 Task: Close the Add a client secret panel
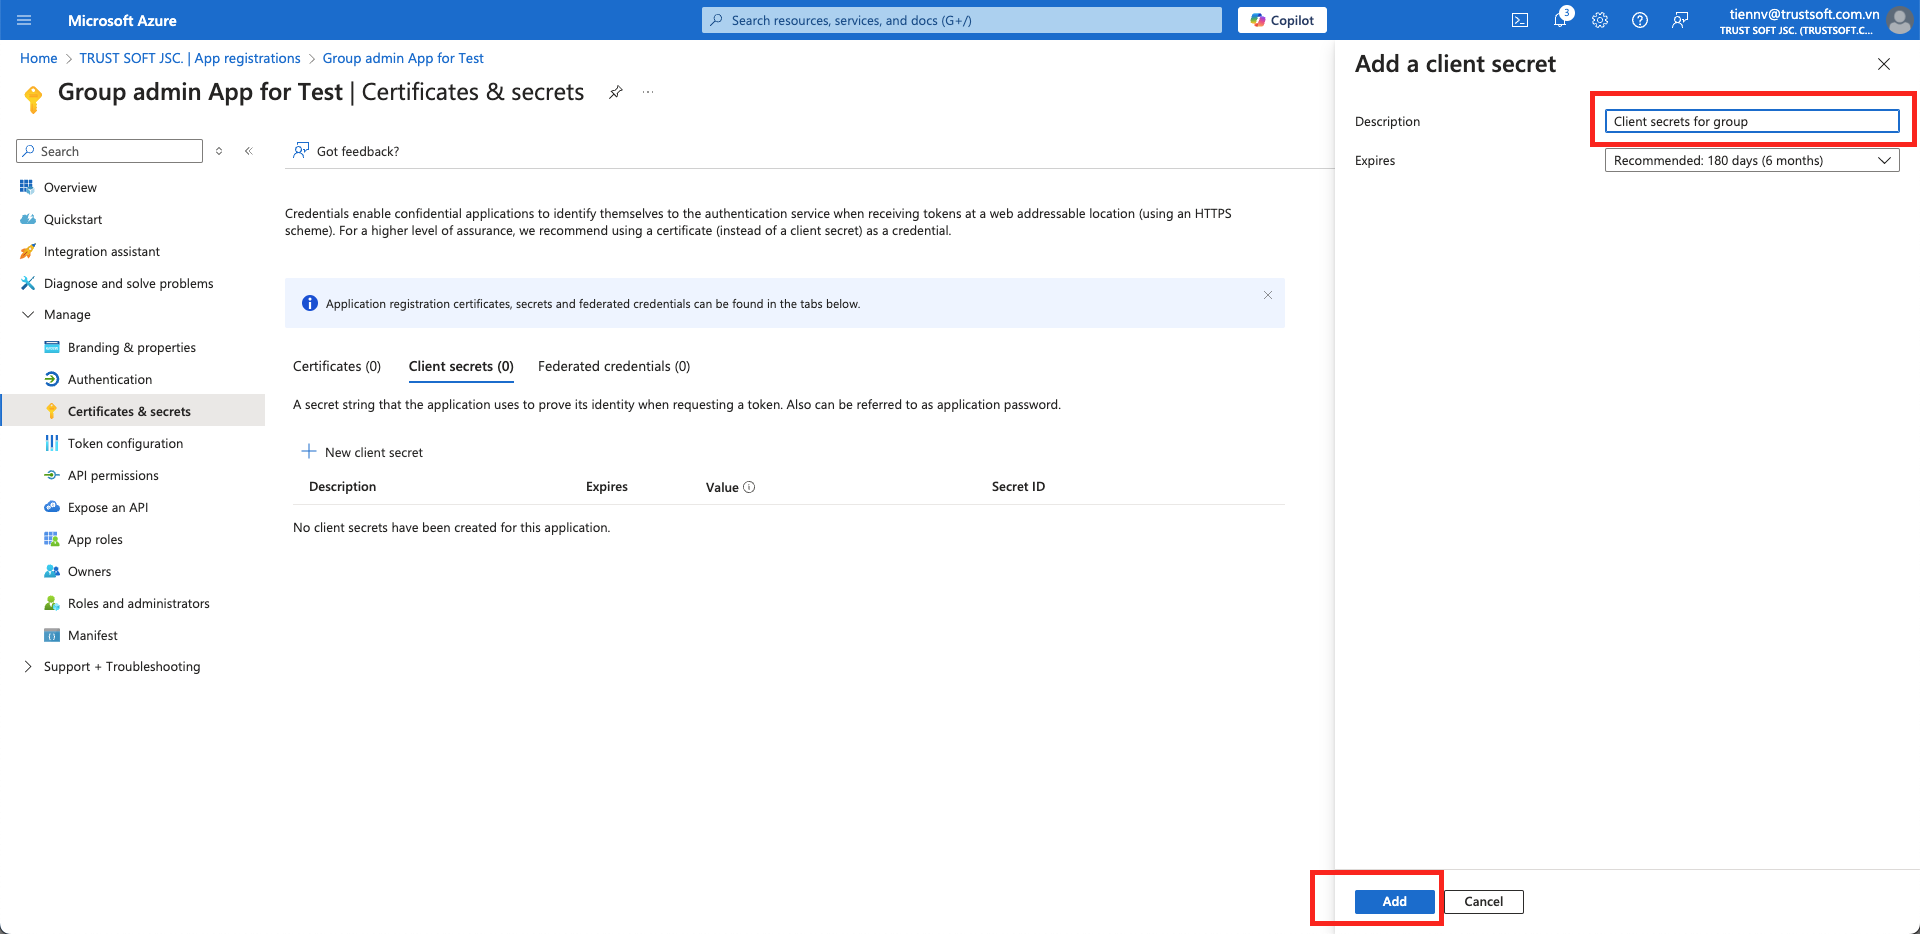[x=1884, y=64]
